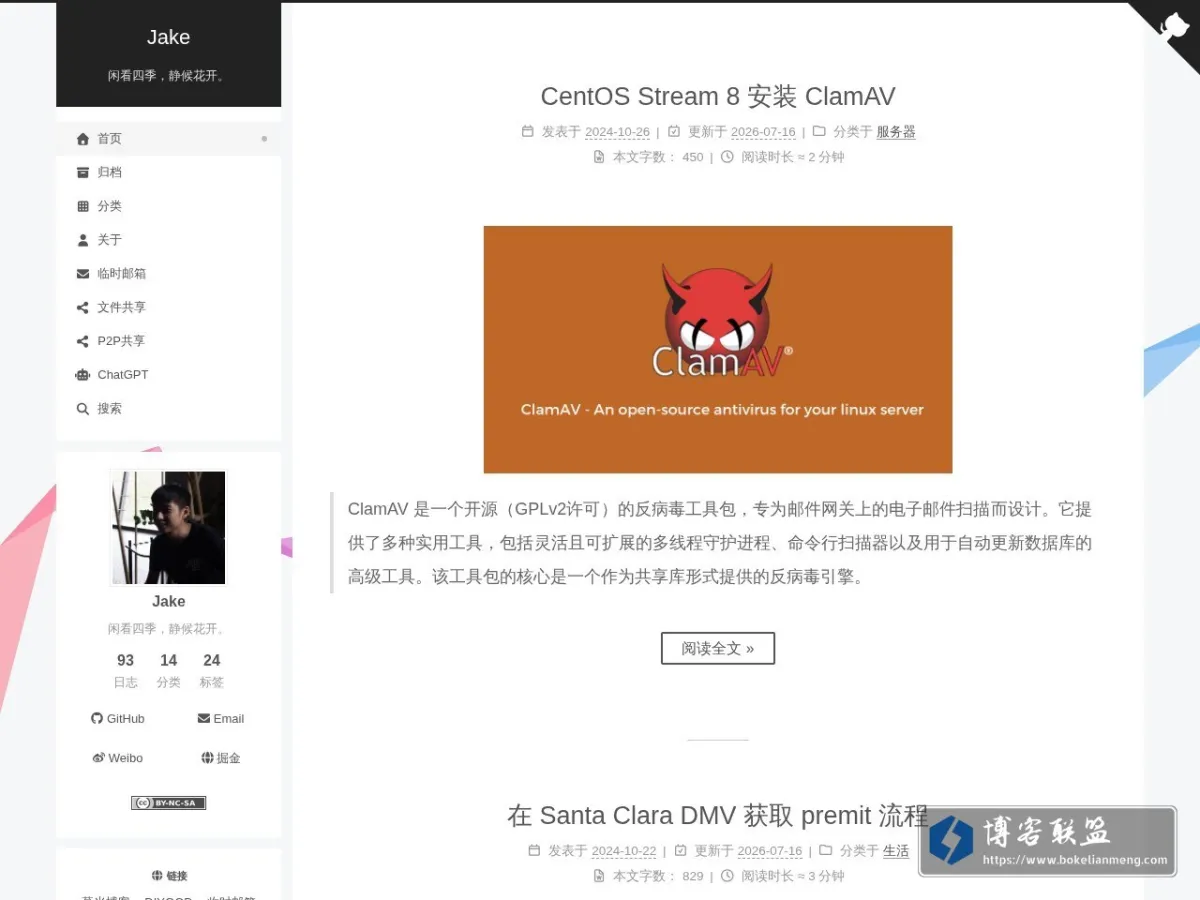Click the Email envelope icon in the profile card

pos(204,718)
